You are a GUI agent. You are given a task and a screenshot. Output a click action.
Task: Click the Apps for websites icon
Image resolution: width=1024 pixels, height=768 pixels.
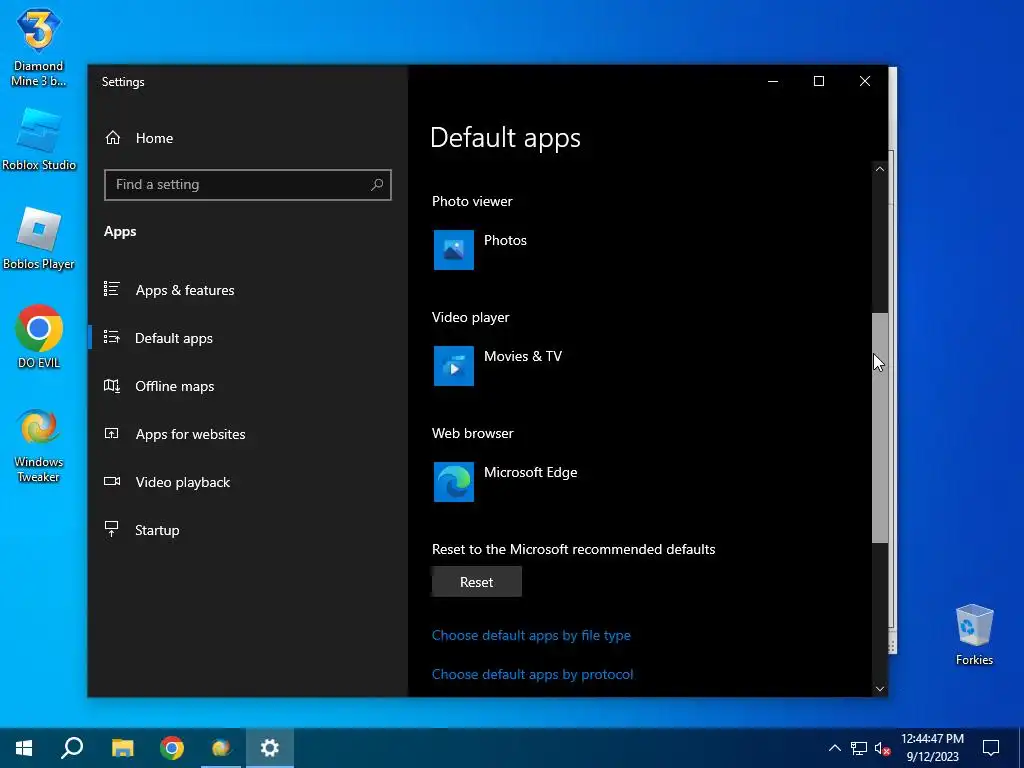point(112,433)
